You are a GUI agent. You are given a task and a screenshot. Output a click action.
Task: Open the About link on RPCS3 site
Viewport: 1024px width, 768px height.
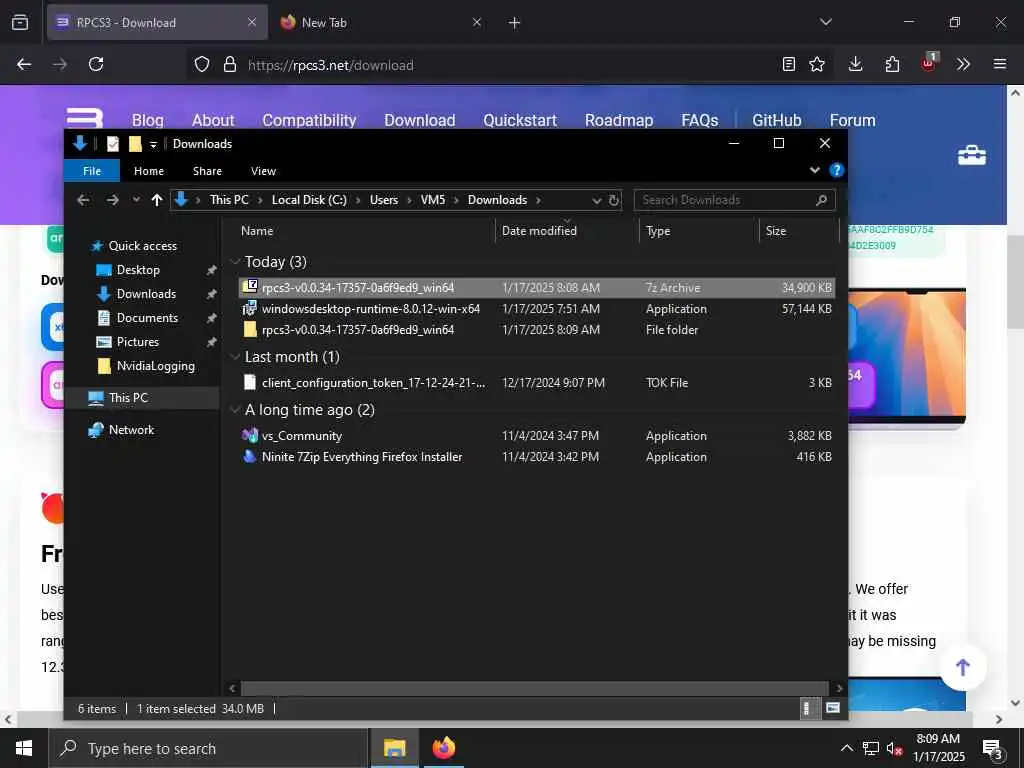coord(213,120)
